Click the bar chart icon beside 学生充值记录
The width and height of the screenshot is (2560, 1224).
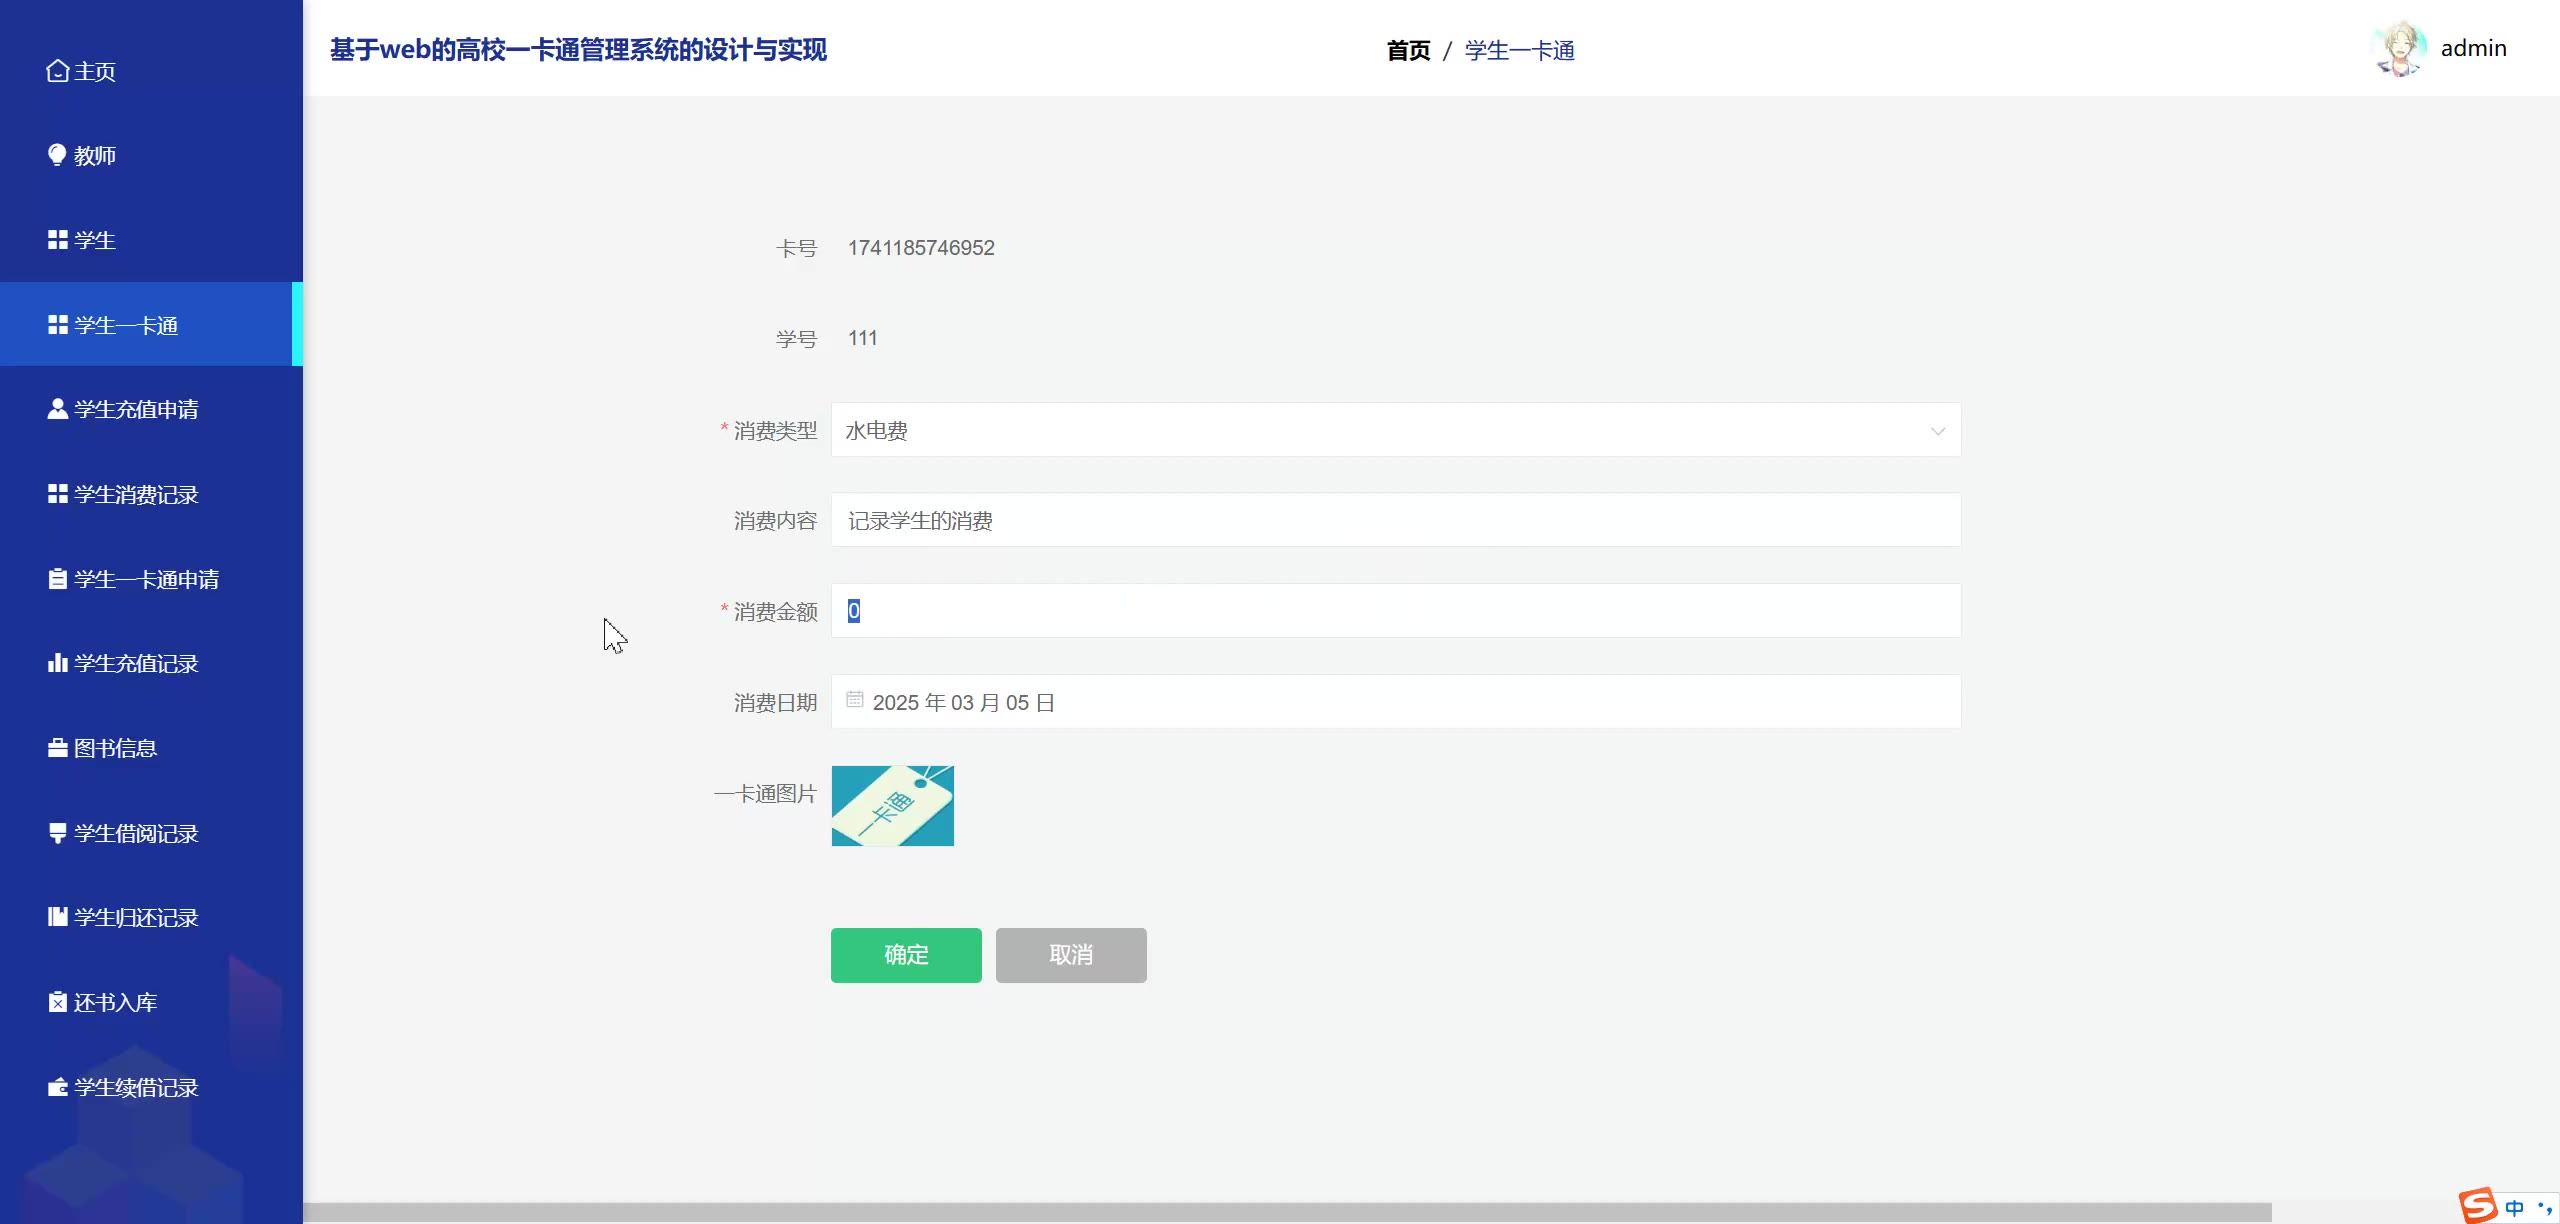(57, 663)
